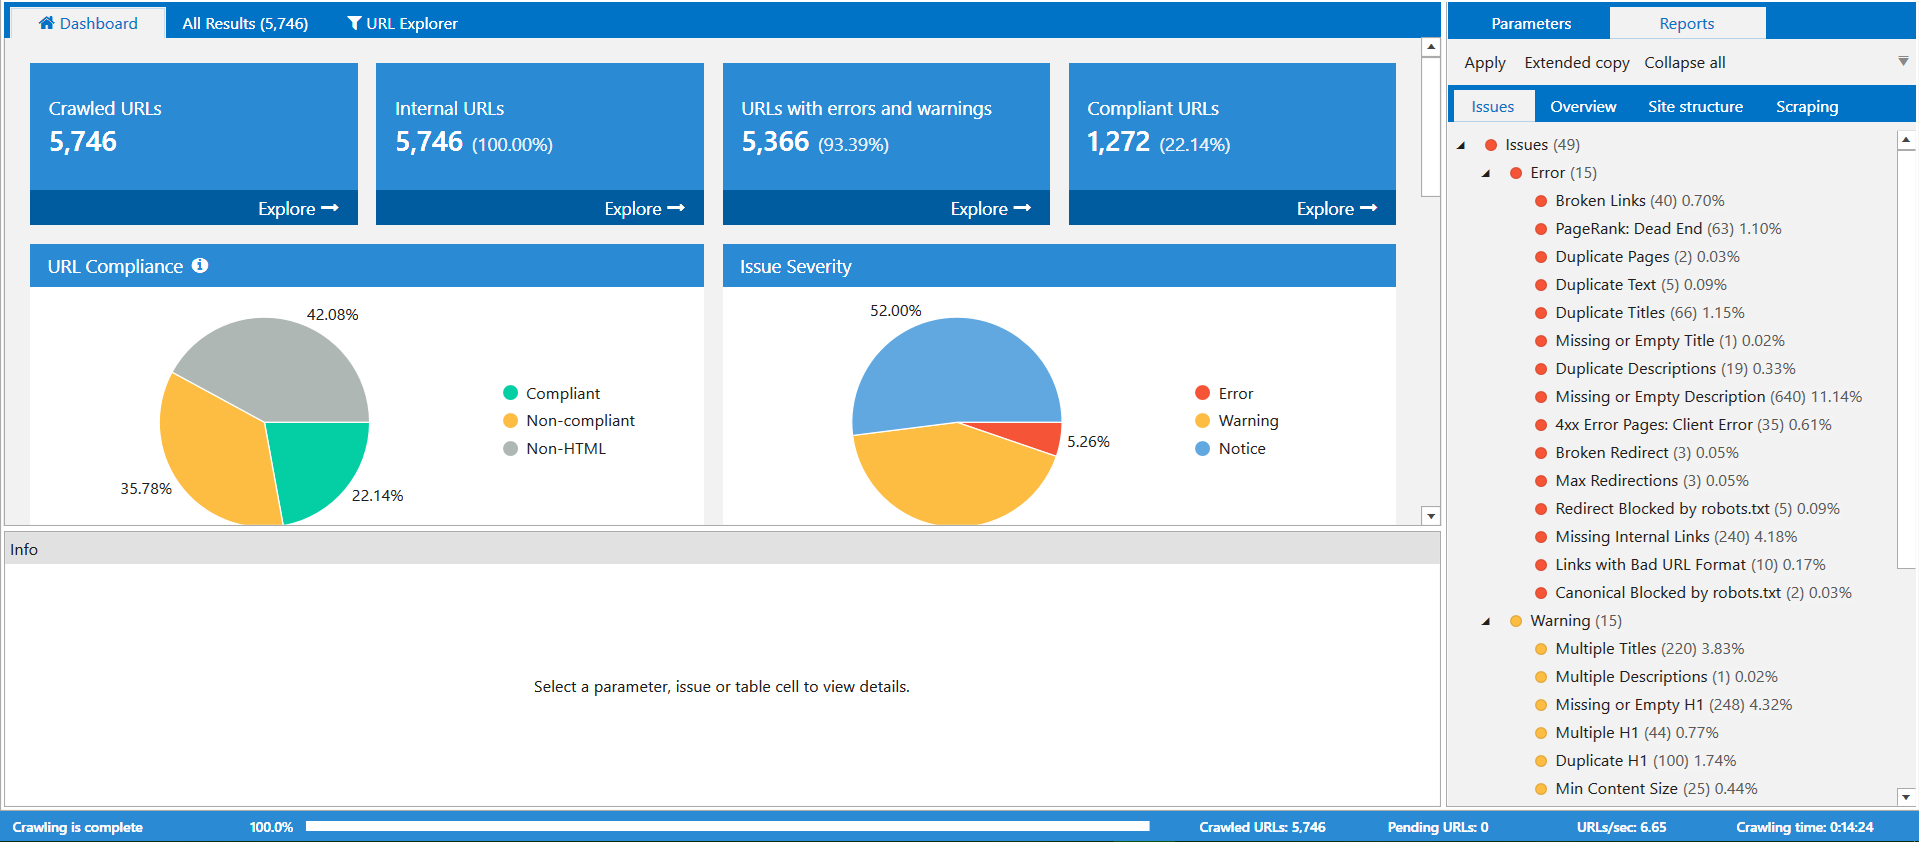Open the dropdown arrow right of Collapse all
1919x842 pixels.
[1903, 62]
